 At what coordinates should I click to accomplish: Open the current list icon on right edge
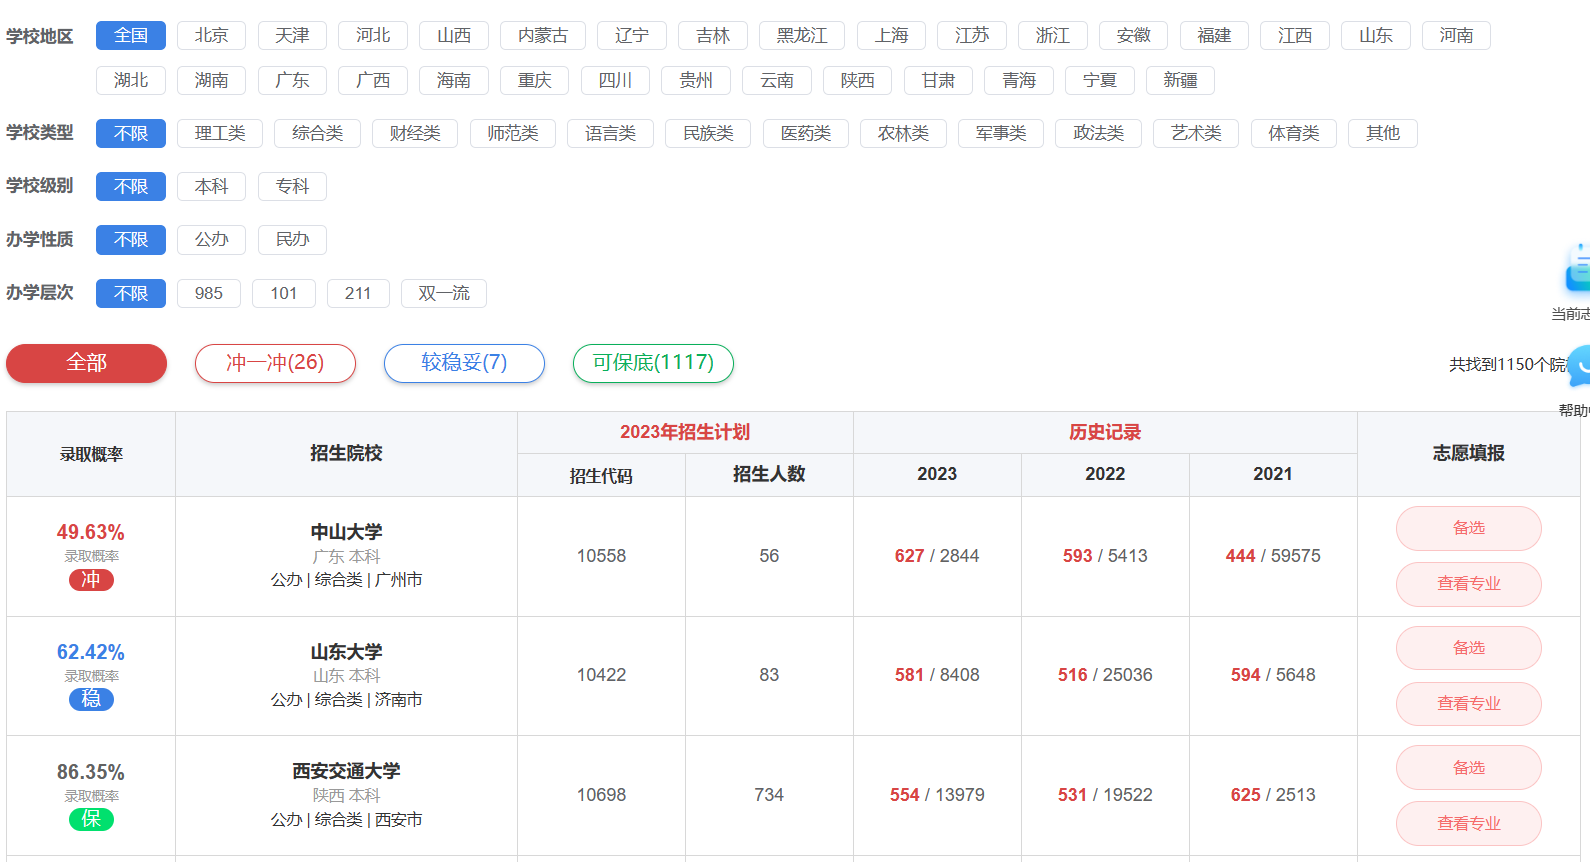1578,270
